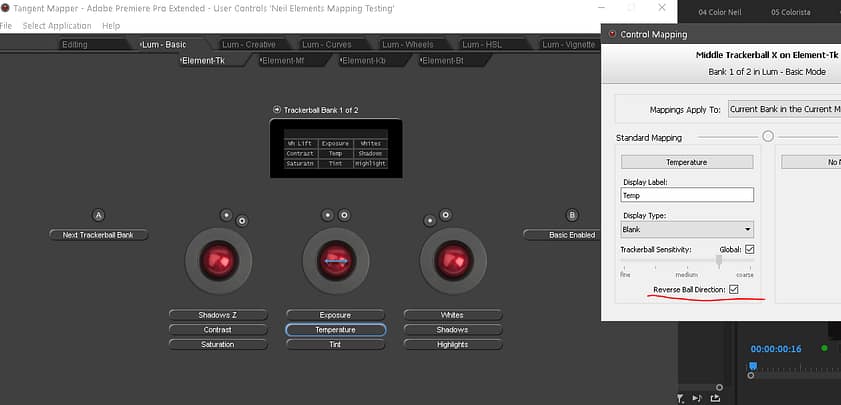Click the right red trackerball

(x=453, y=261)
